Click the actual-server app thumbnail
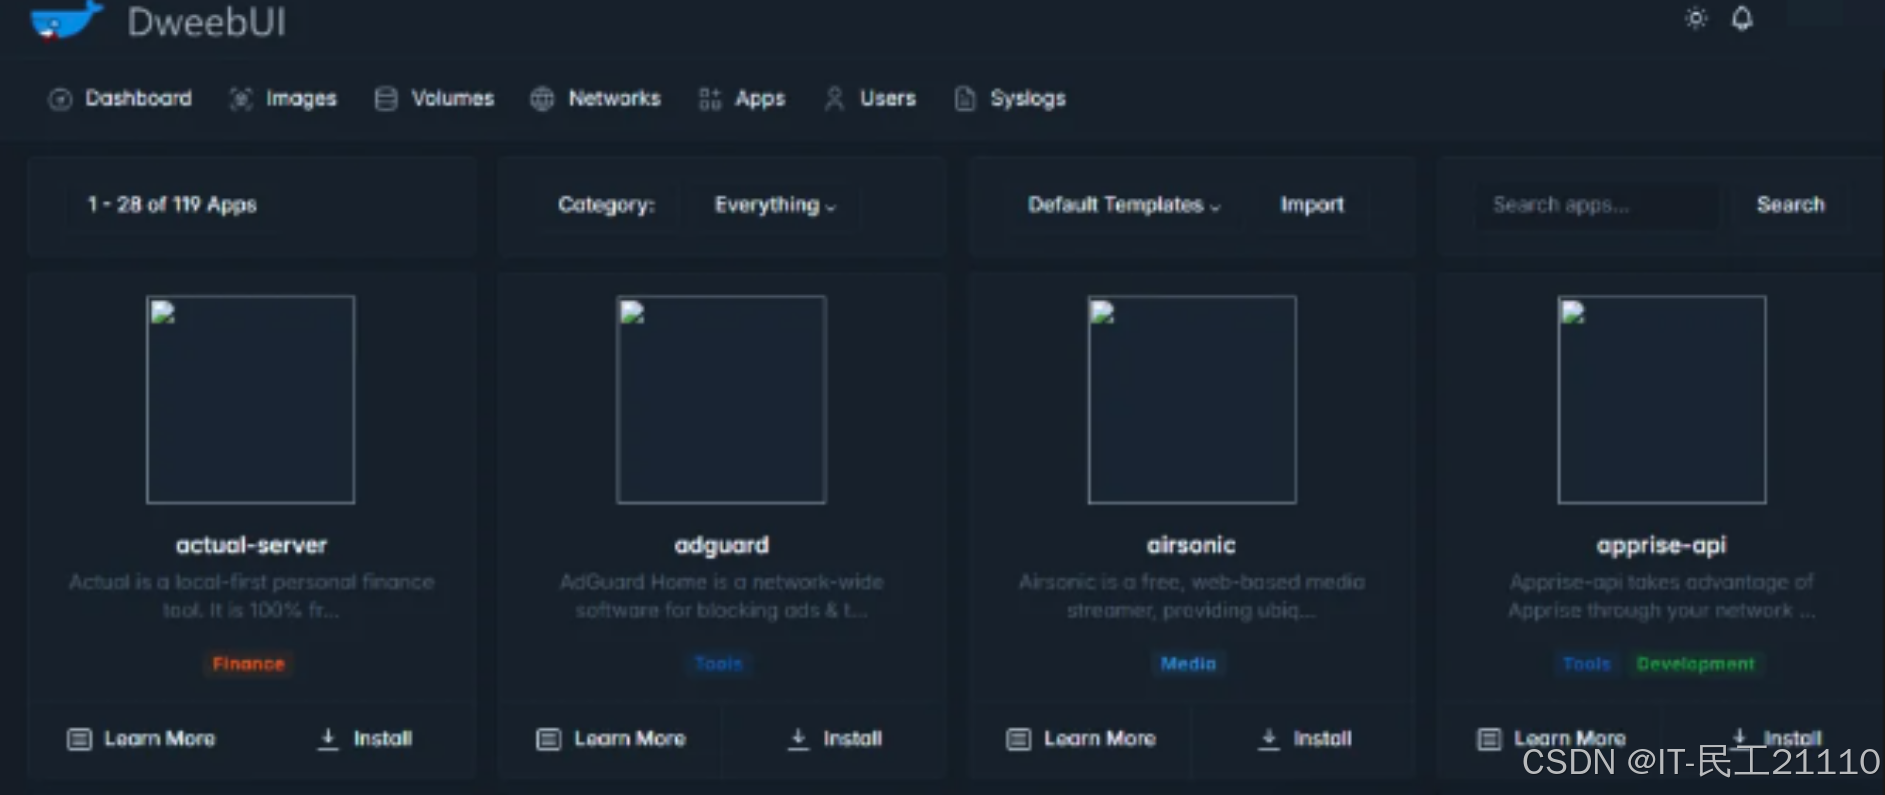This screenshot has height=795, width=1885. 251,399
